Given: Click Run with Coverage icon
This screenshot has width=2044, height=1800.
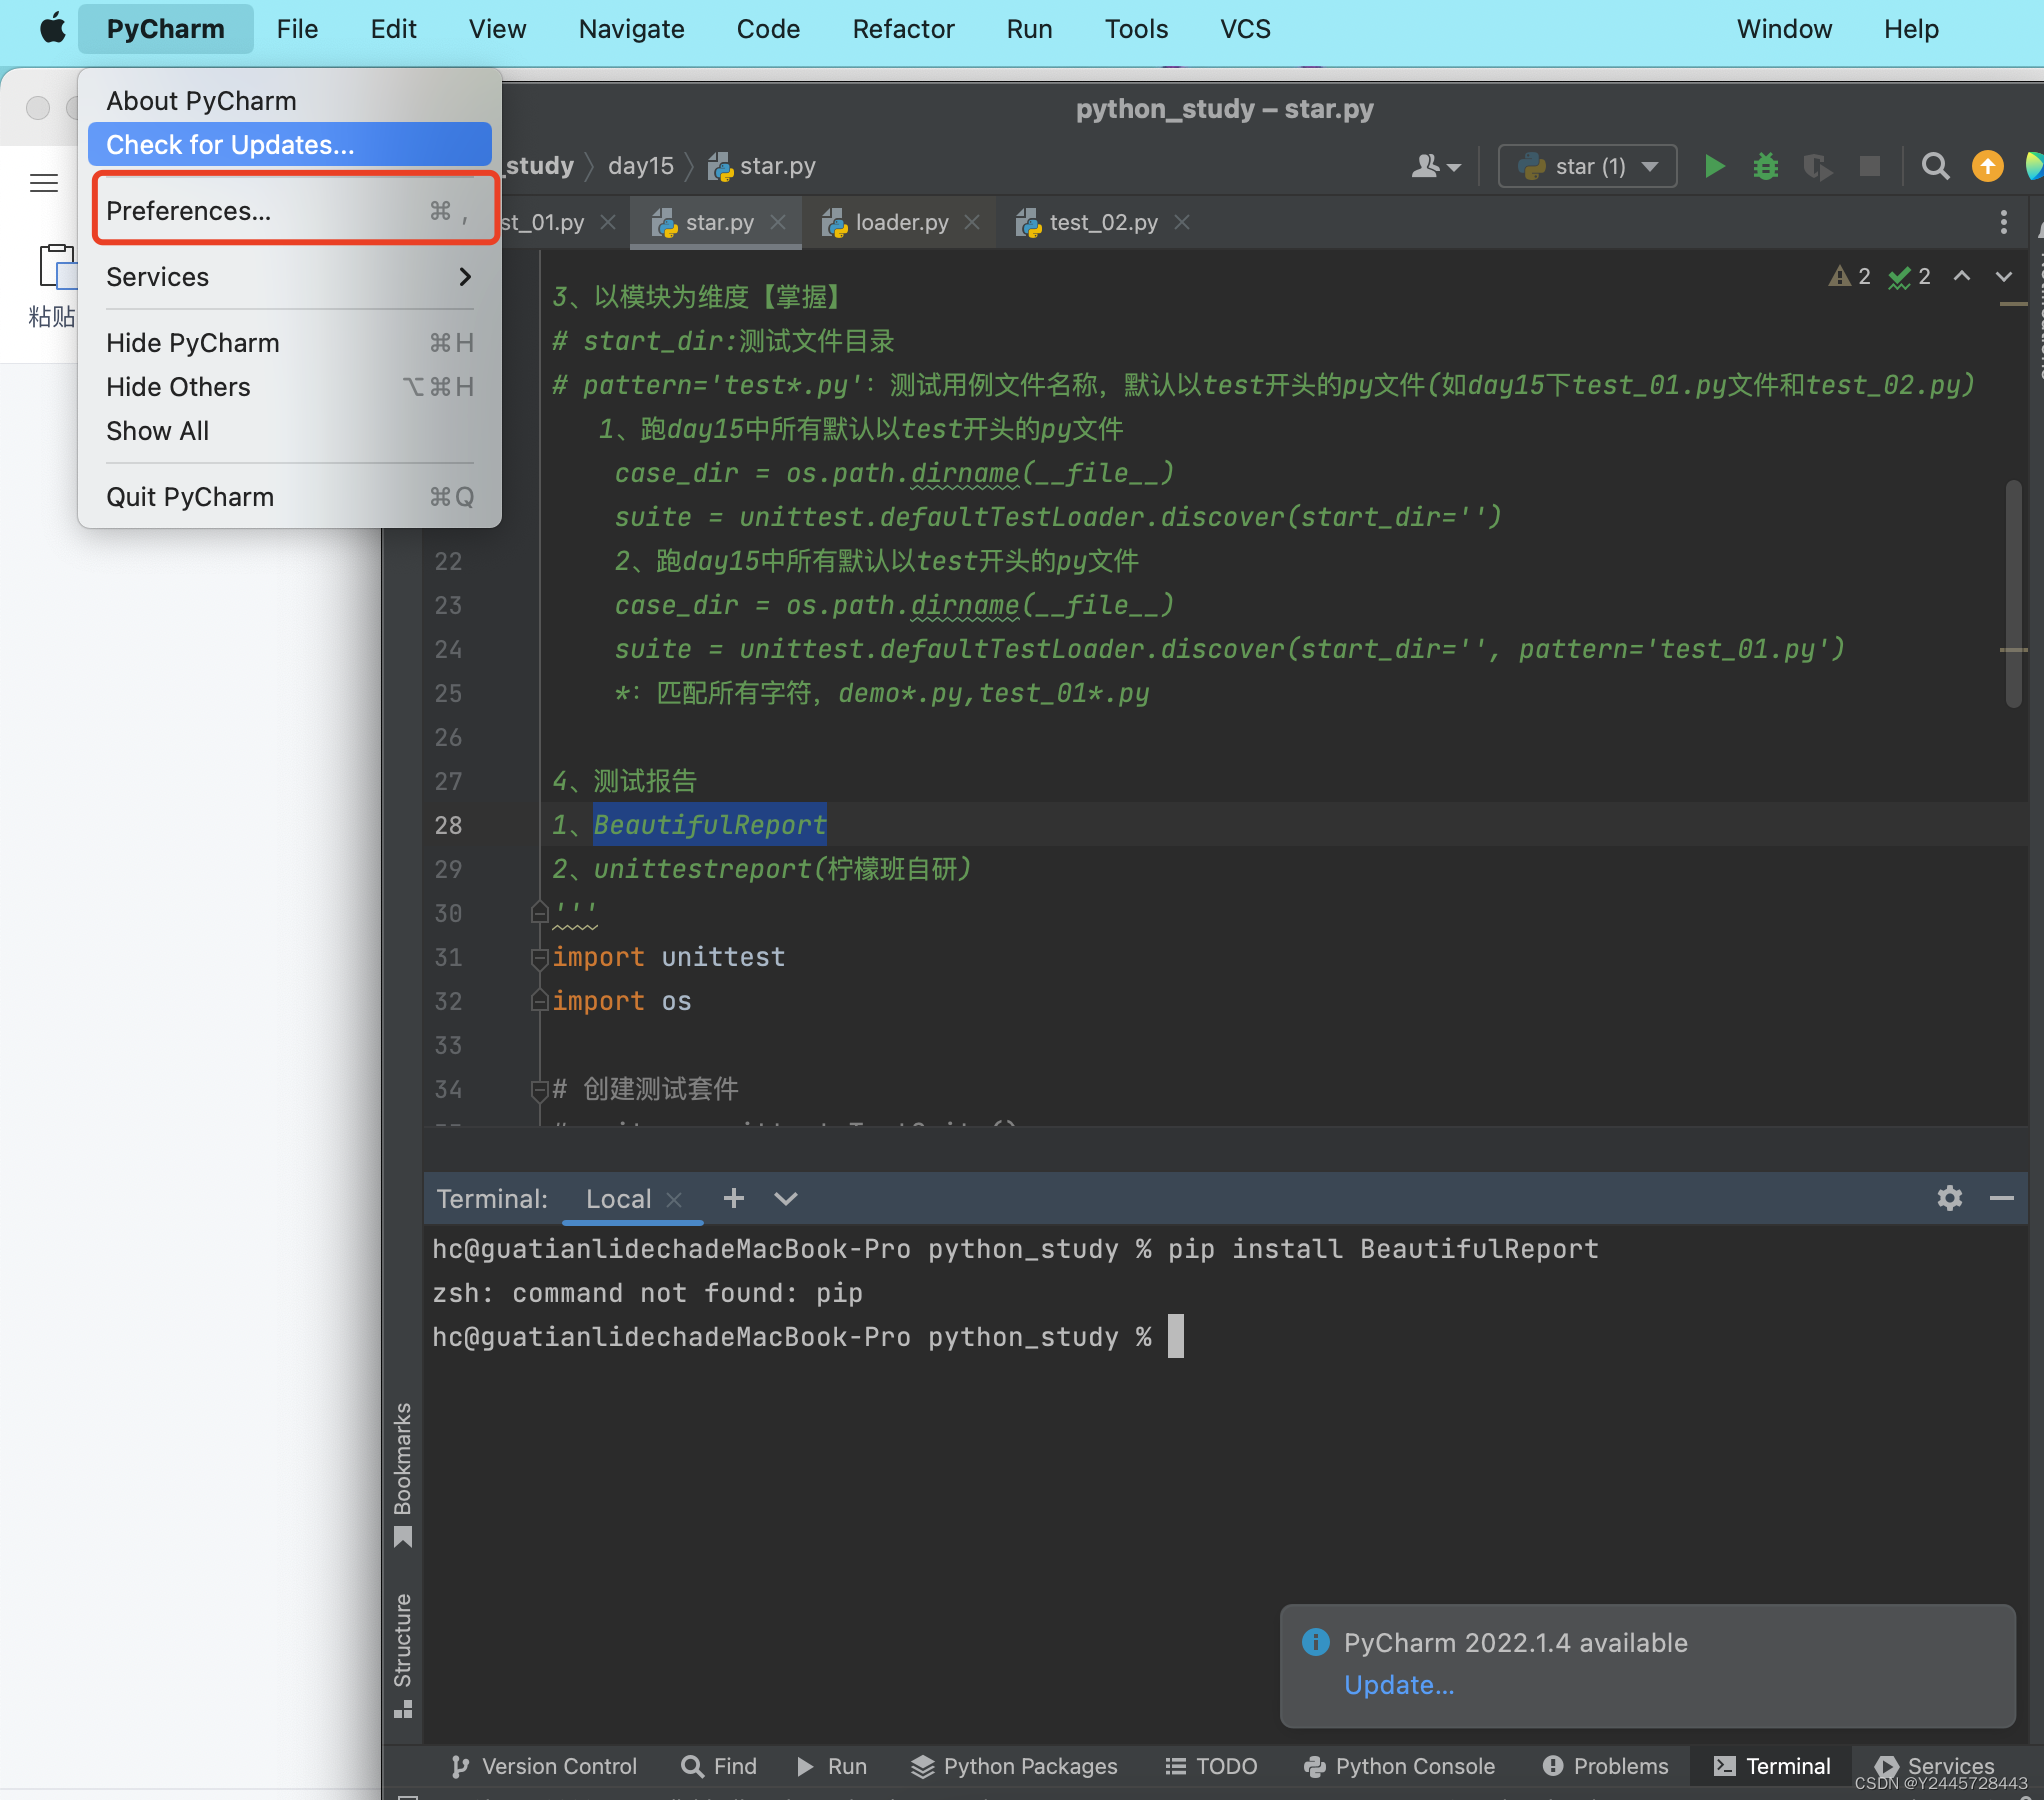Looking at the screenshot, I should point(1817,166).
